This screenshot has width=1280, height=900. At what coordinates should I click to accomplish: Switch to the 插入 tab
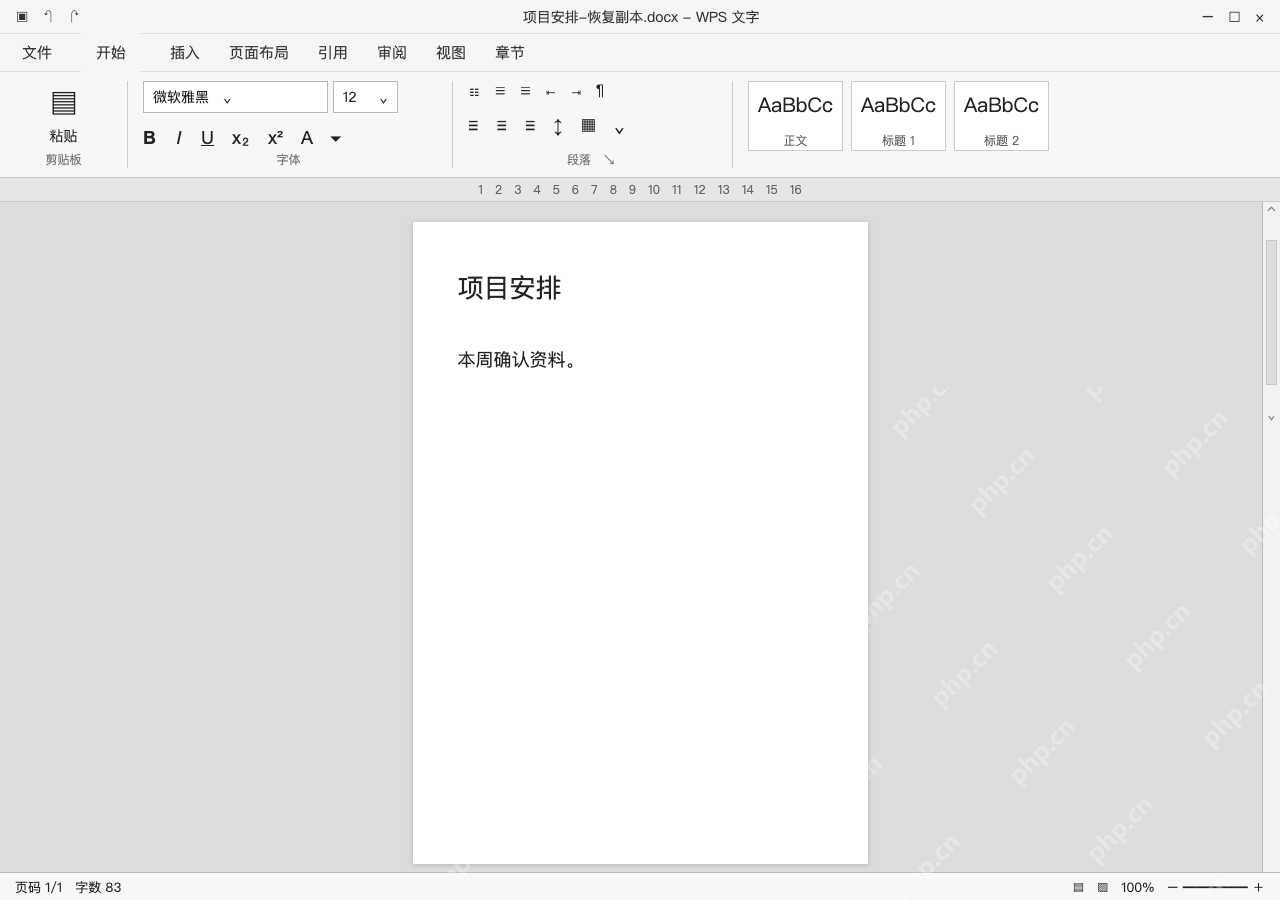185,53
